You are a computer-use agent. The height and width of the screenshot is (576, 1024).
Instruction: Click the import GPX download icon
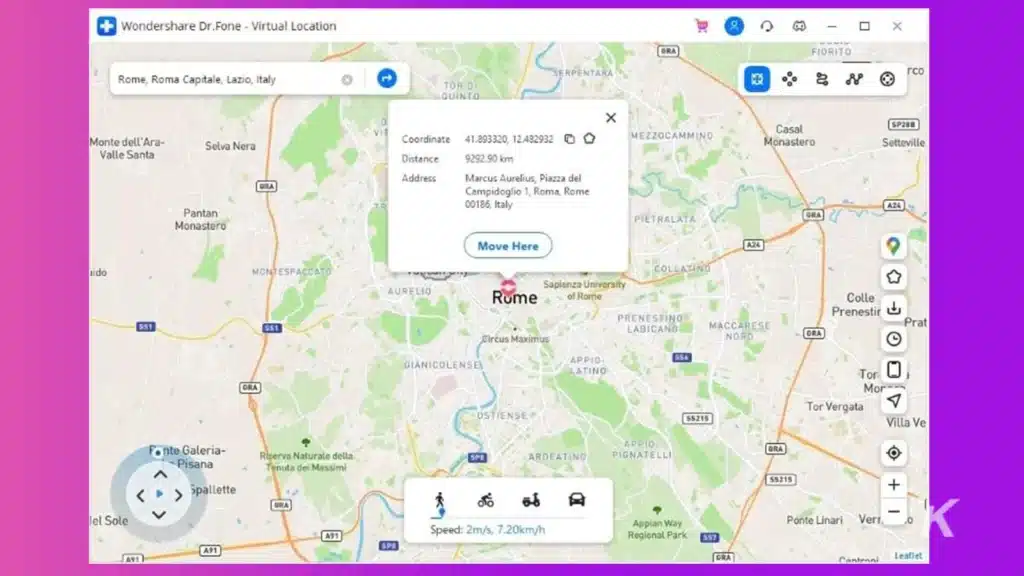point(893,308)
